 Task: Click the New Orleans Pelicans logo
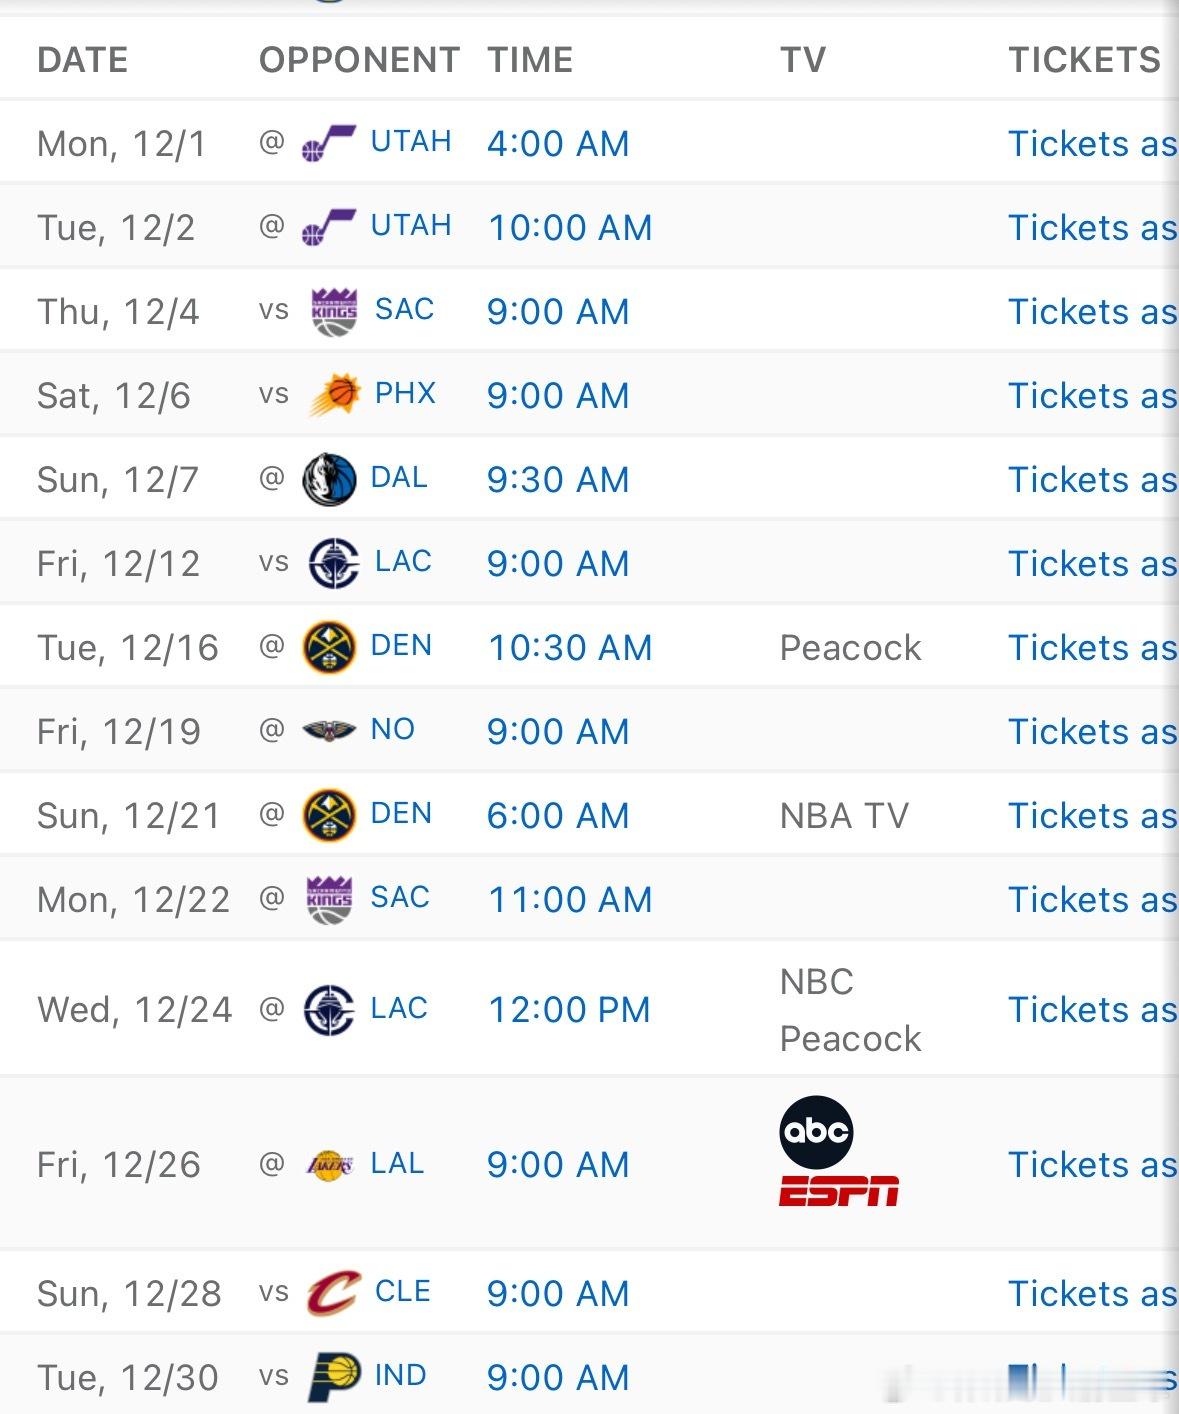(329, 731)
